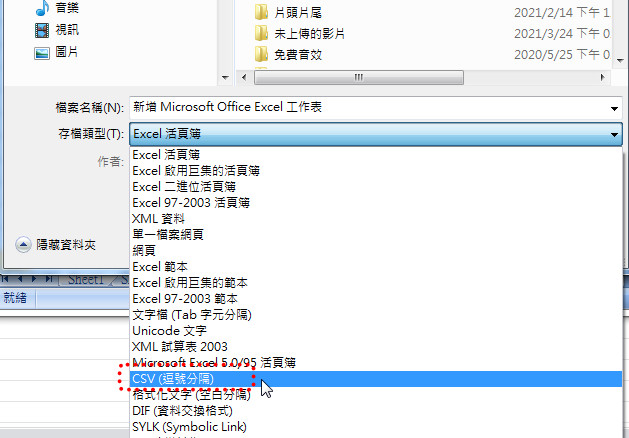The height and width of the screenshot is (438, 629).
Task: Switch to the Sheet1 worksheet tab
Action: pos(86,279)
